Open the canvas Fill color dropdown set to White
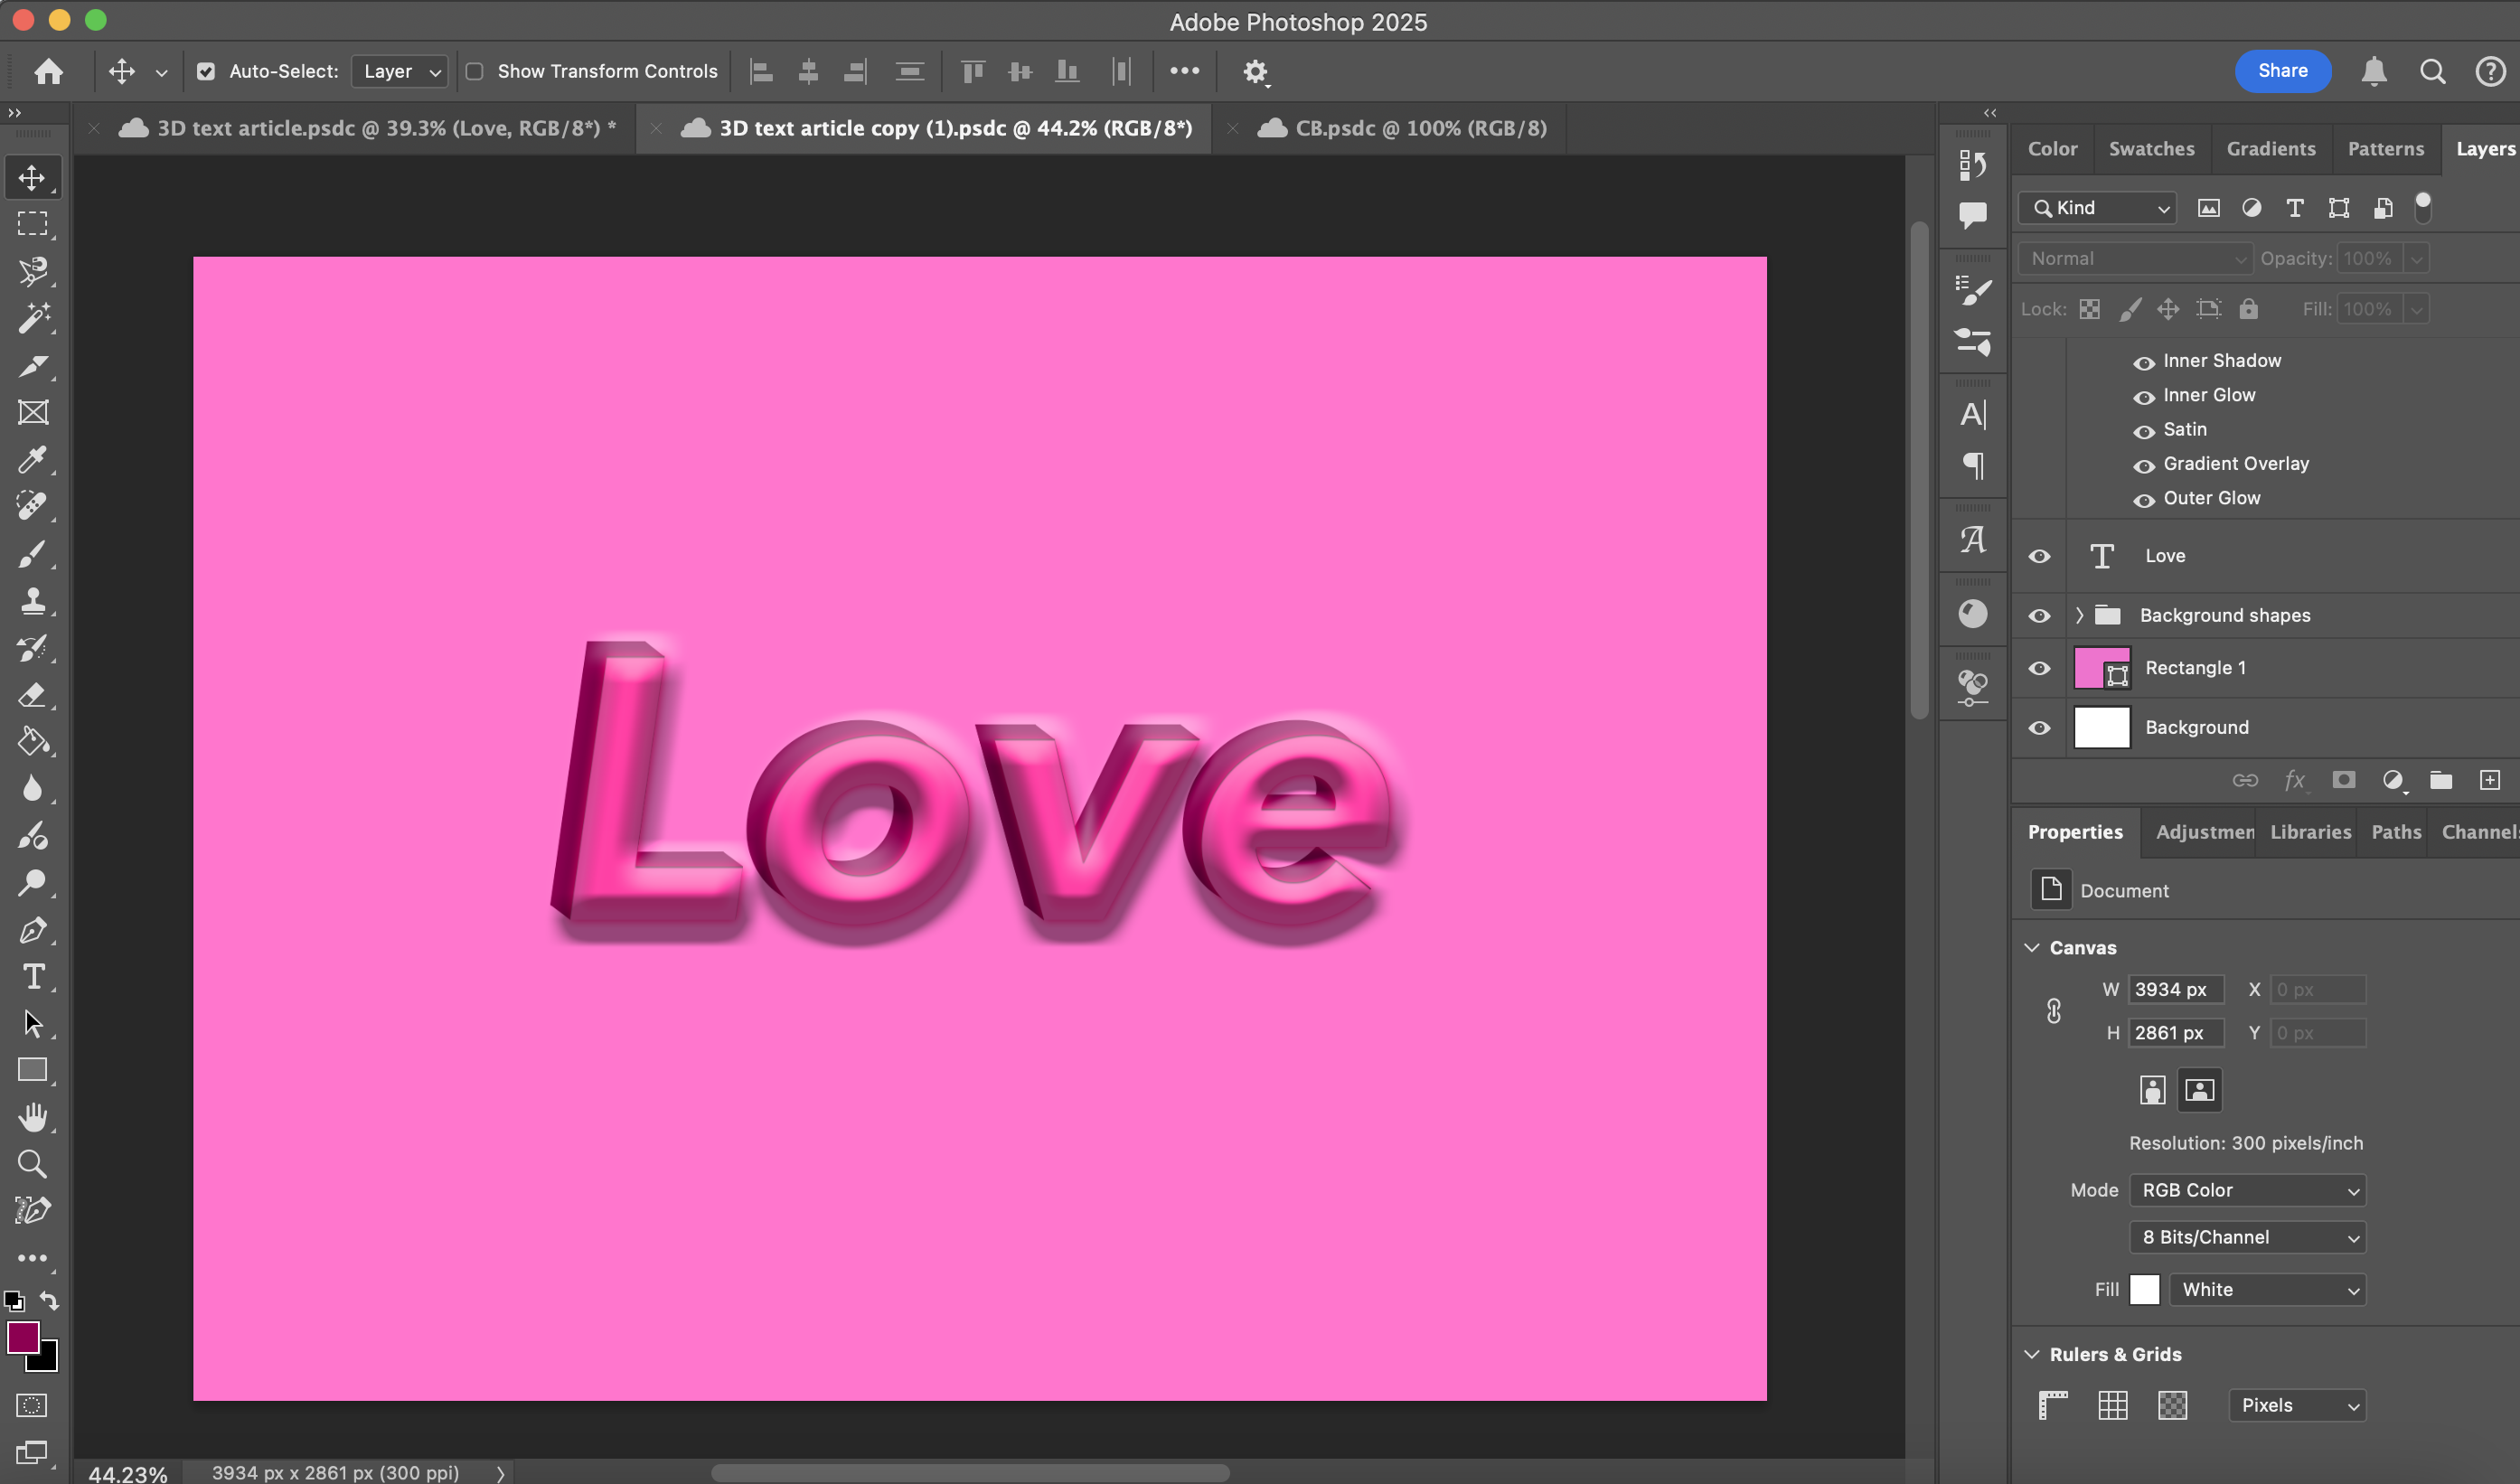This screenshot has width=2520, height=1484. pos(2267,1289)
